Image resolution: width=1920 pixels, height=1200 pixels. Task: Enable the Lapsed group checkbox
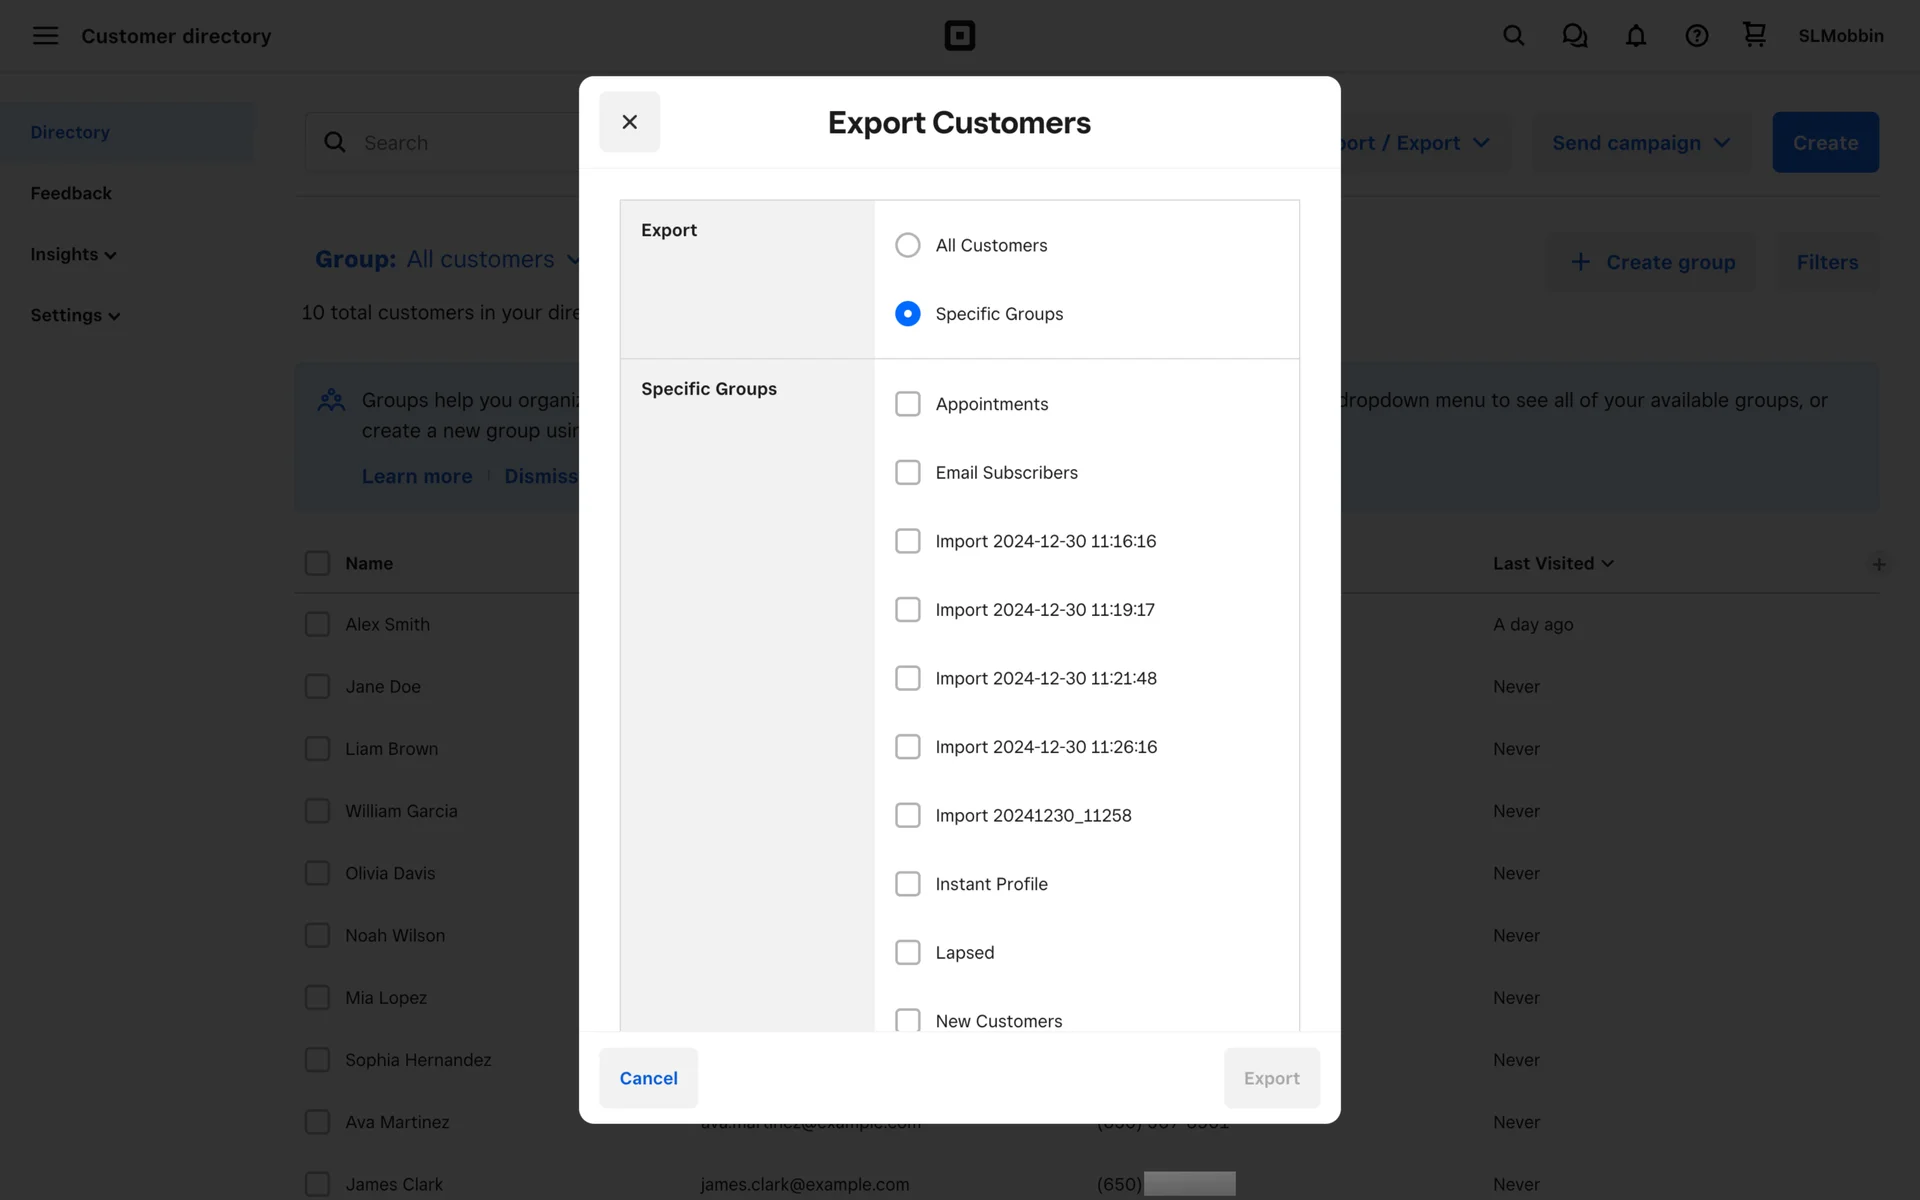click(908, 952)
